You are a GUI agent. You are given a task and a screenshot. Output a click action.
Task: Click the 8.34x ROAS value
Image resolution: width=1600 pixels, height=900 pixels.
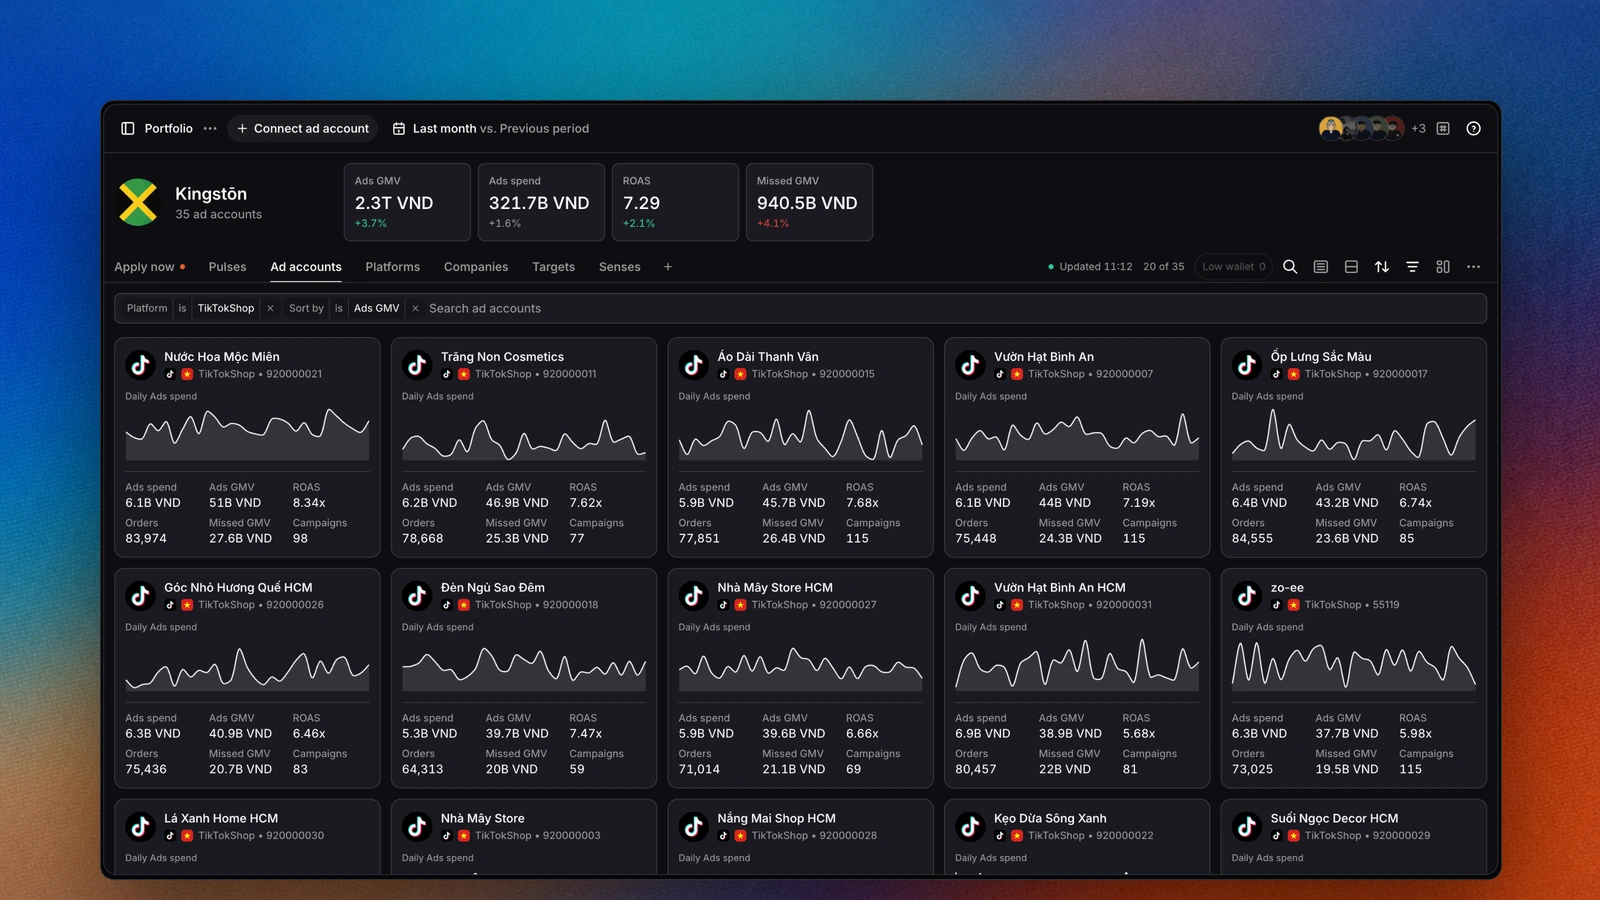click(x=309, y=503)
